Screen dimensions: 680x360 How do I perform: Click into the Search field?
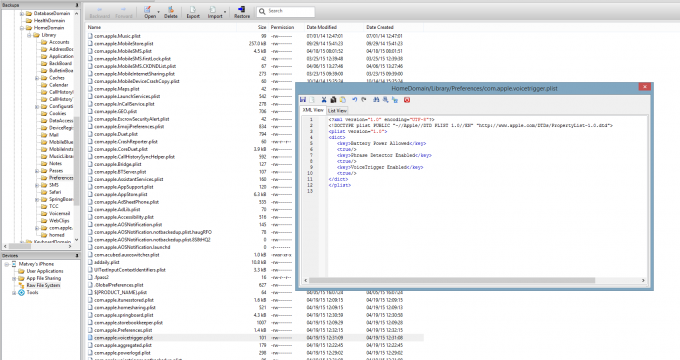tap(286, 11)
